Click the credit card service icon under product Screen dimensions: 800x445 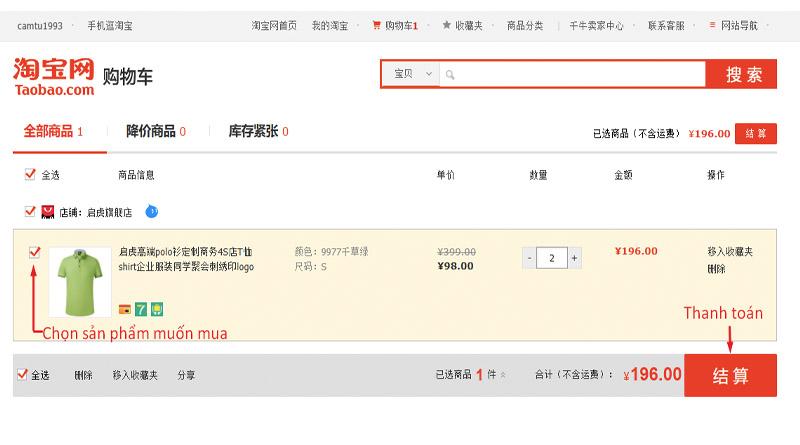(x=125, y=308)
